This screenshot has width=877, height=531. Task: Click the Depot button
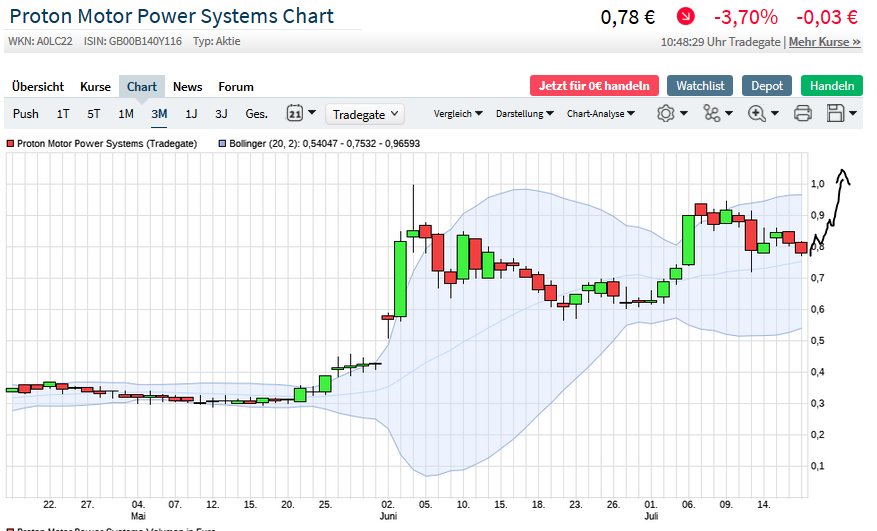767,86
